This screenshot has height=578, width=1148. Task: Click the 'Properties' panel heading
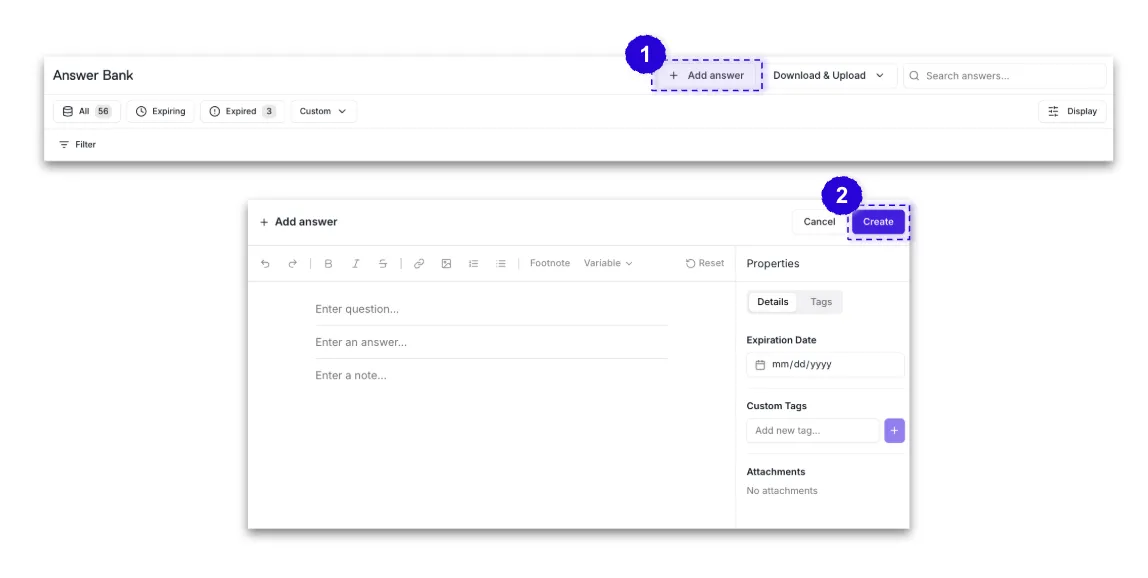click(773, 264)
